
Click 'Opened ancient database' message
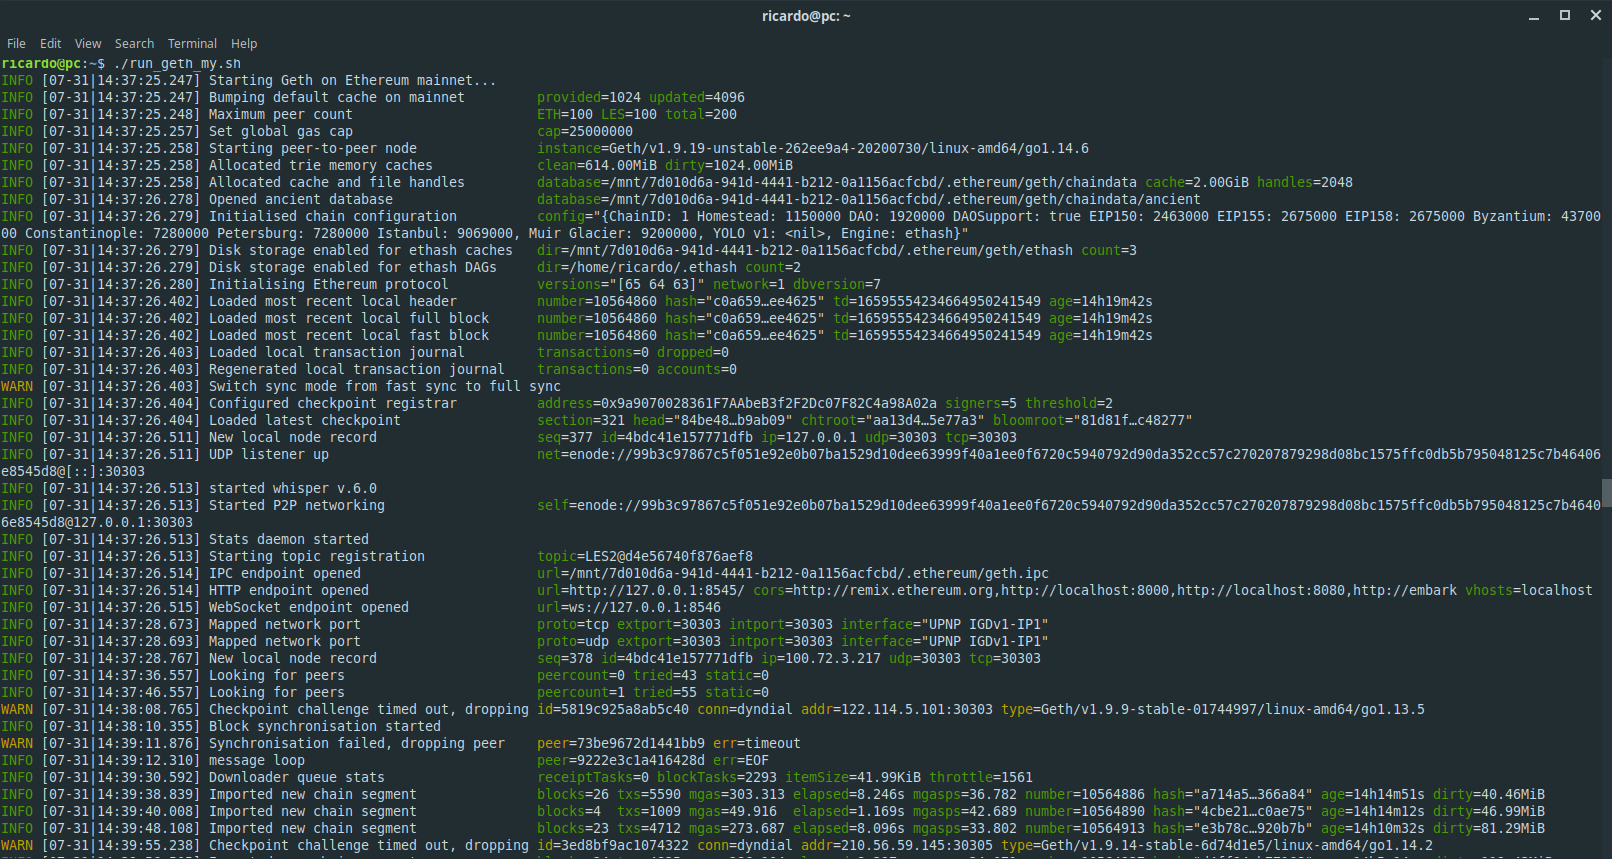[301, 199]
